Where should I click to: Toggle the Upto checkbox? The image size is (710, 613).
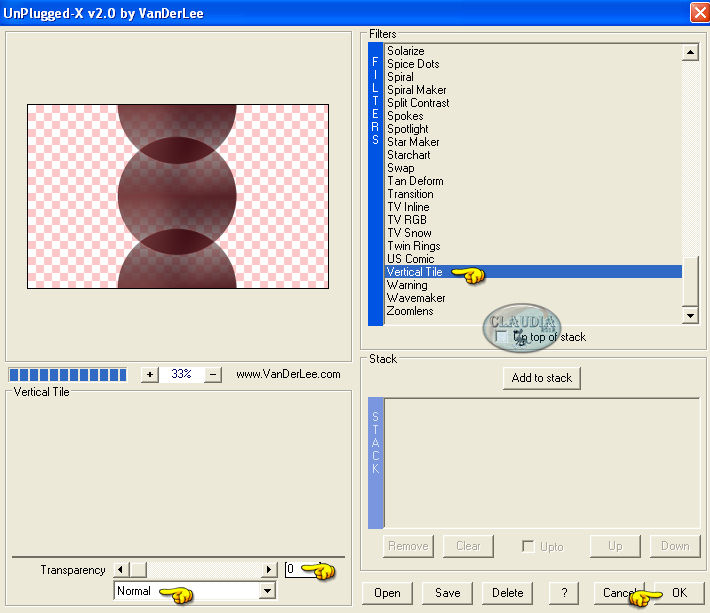[528, 546]
